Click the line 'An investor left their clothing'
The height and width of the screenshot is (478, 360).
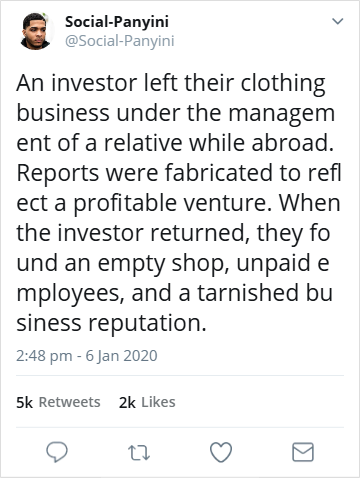coord(171,83)
